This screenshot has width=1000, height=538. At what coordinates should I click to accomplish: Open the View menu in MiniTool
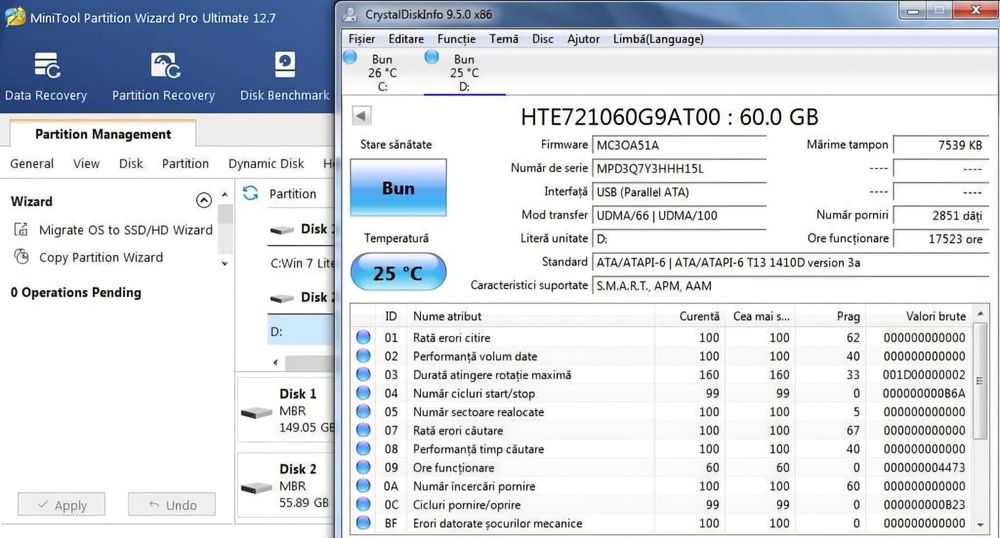86,163
